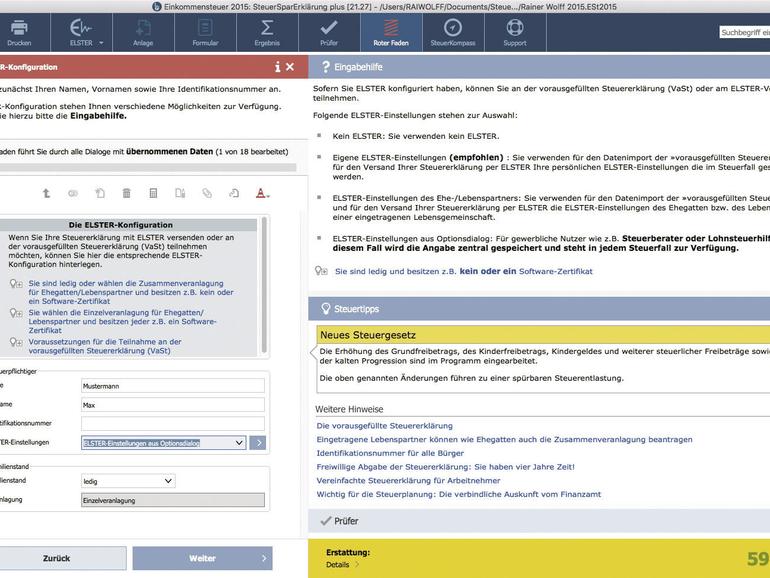The width and height of the screenshot is (770, 578).
Task: Open Erstattung Details link
Action: [x=342, y=565]
